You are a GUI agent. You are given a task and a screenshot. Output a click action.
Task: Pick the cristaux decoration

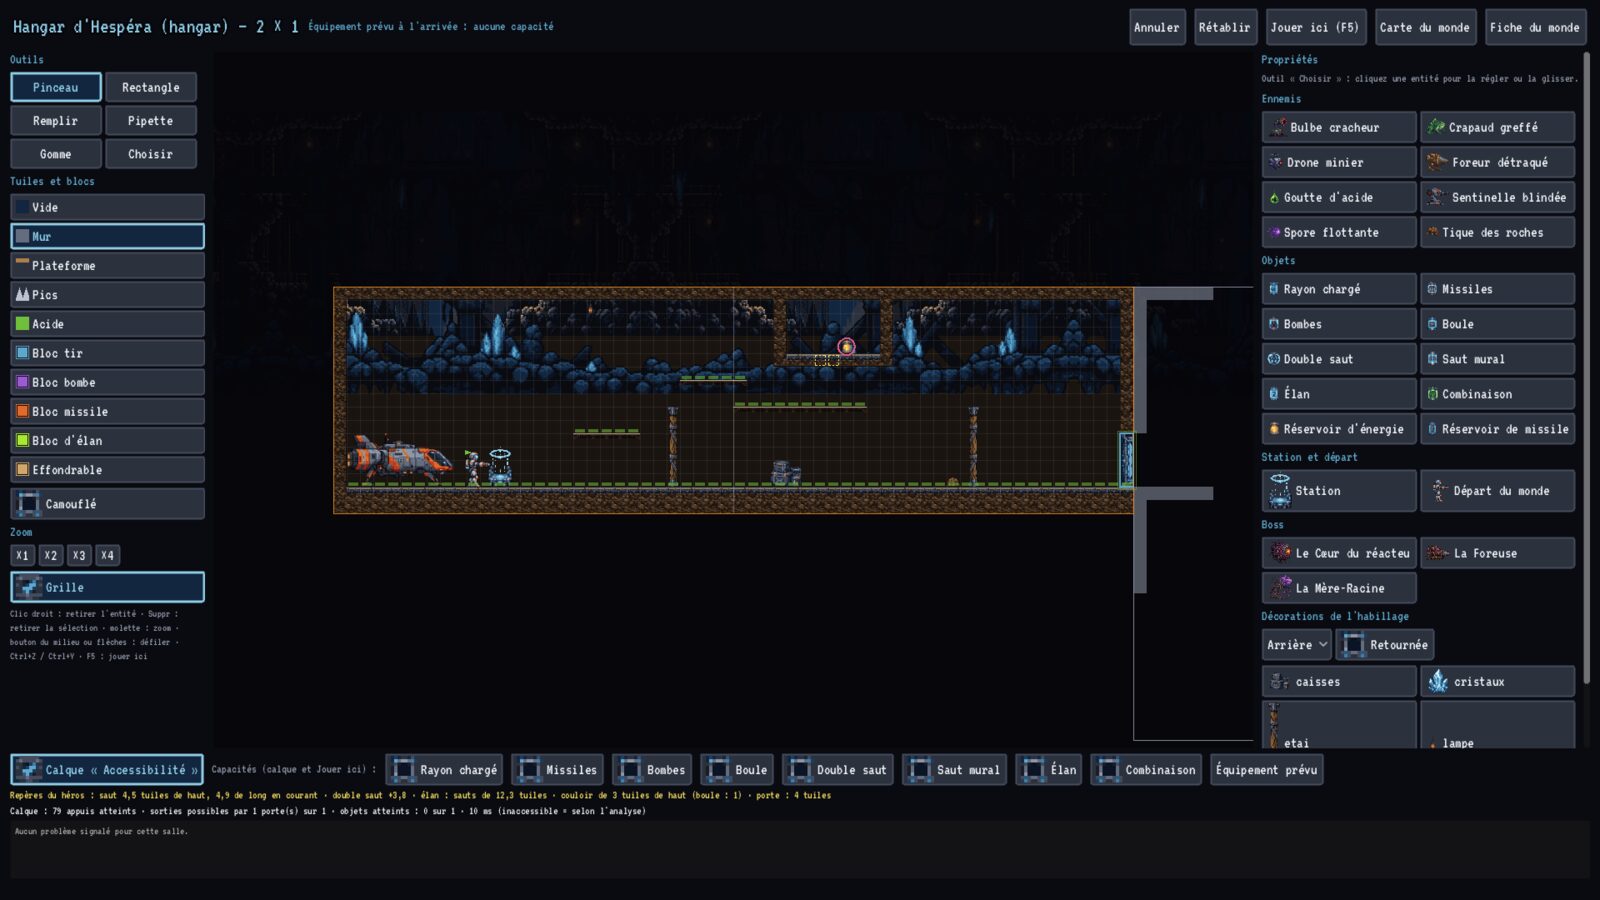[x=1497, y=682]
